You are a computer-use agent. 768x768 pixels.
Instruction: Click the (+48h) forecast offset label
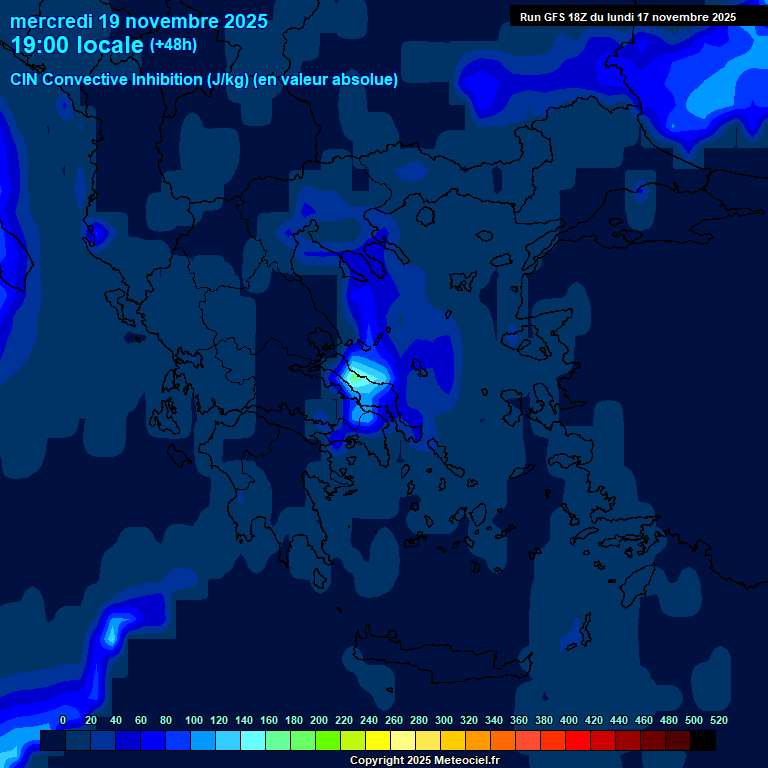click(173, 45)
